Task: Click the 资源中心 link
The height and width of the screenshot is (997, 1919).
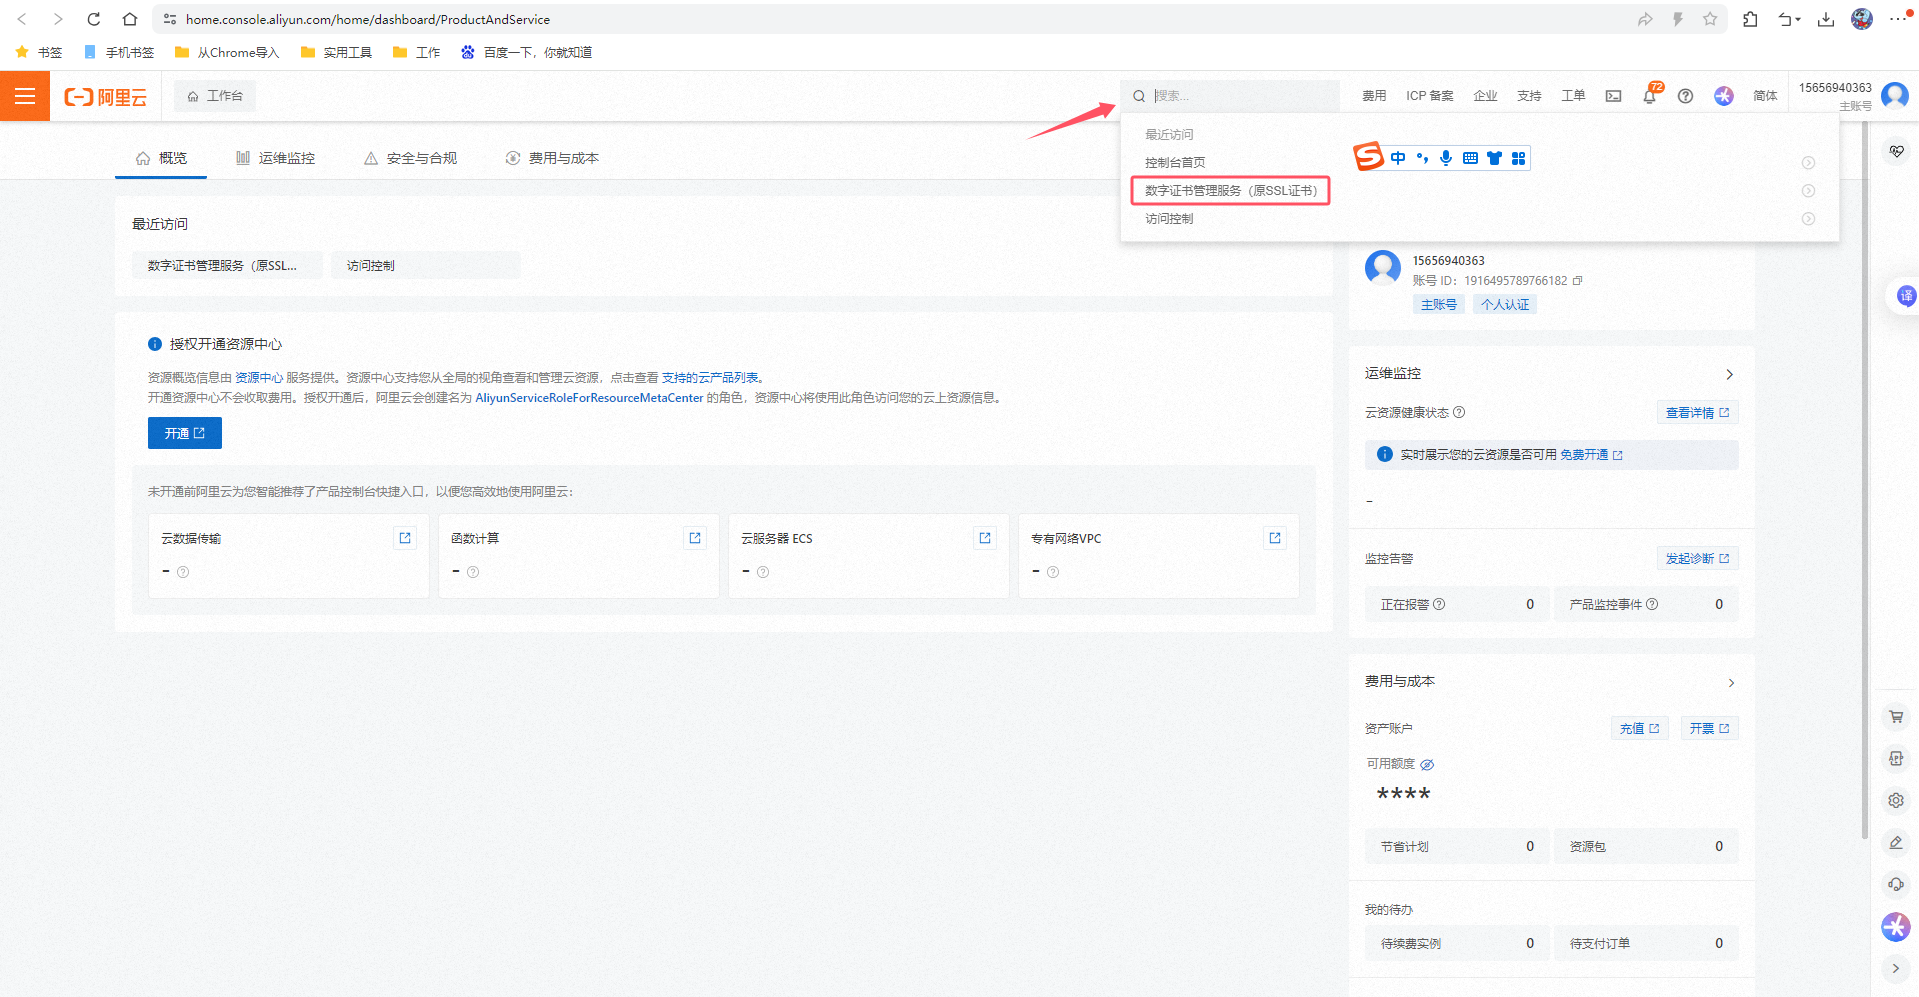Action: point(259,377)
